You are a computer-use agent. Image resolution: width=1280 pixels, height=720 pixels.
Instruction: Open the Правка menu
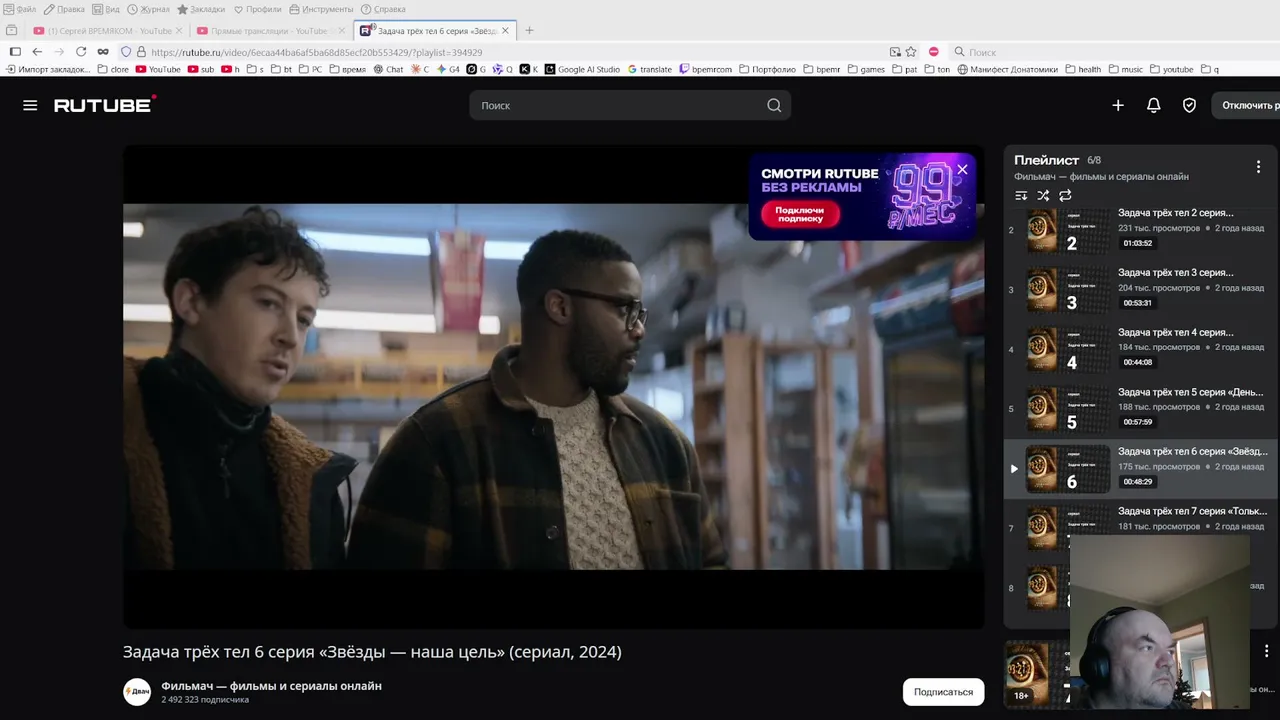pos(65,9)
